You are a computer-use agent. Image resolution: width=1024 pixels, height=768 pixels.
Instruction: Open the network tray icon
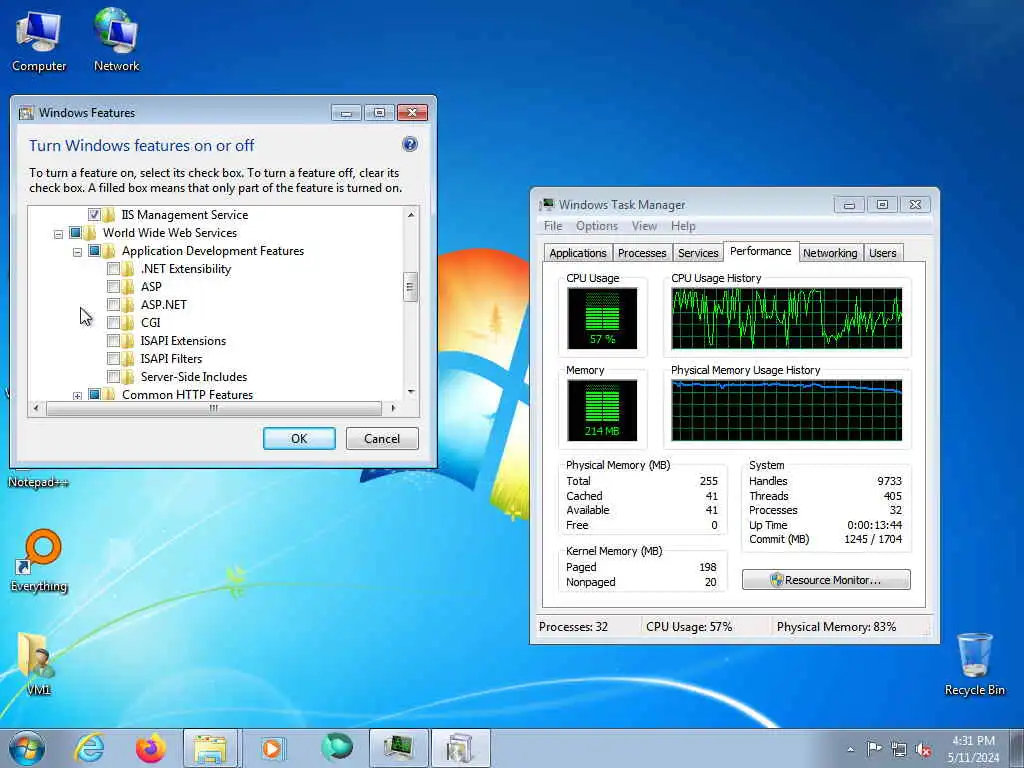coord(899,749)
